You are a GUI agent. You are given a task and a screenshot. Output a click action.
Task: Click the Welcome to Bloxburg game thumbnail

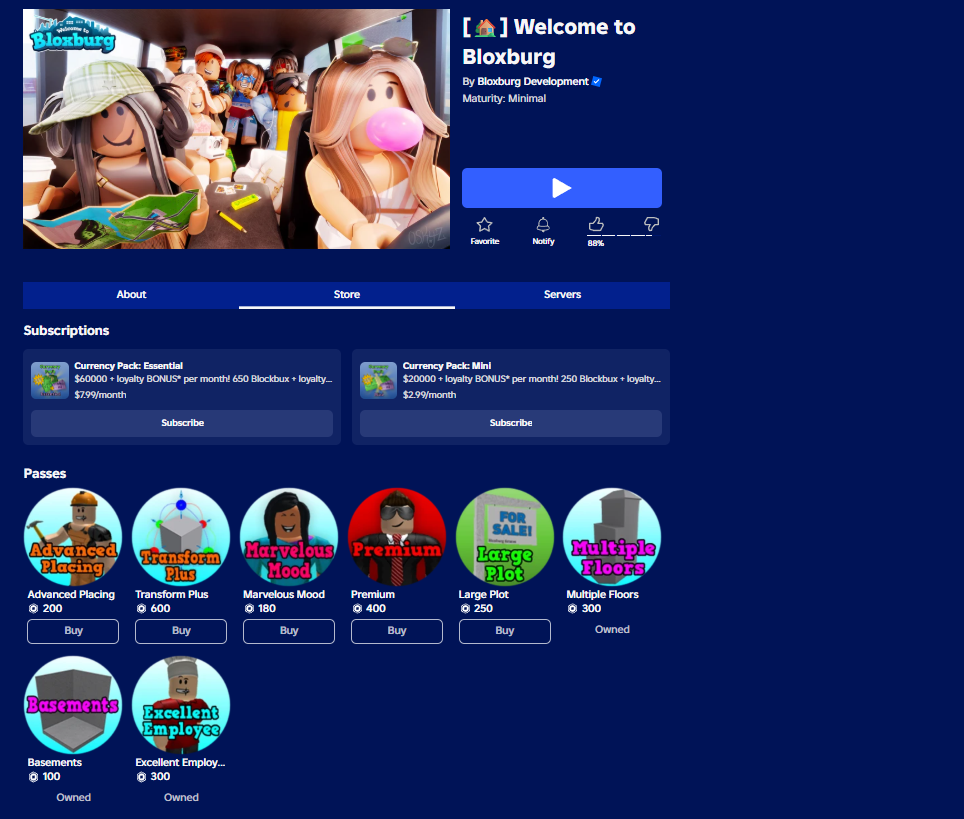[237, 129]
